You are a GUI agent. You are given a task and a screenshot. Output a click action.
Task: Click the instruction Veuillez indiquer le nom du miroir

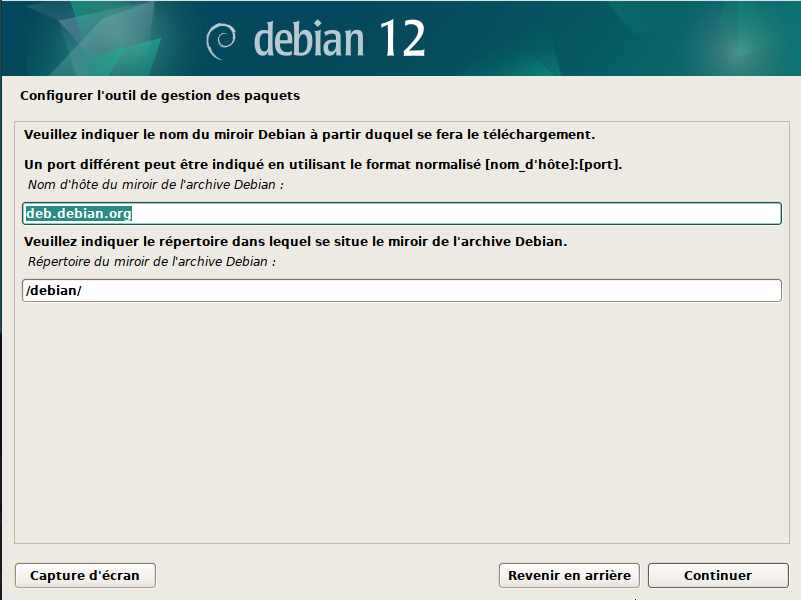[310, 135]
